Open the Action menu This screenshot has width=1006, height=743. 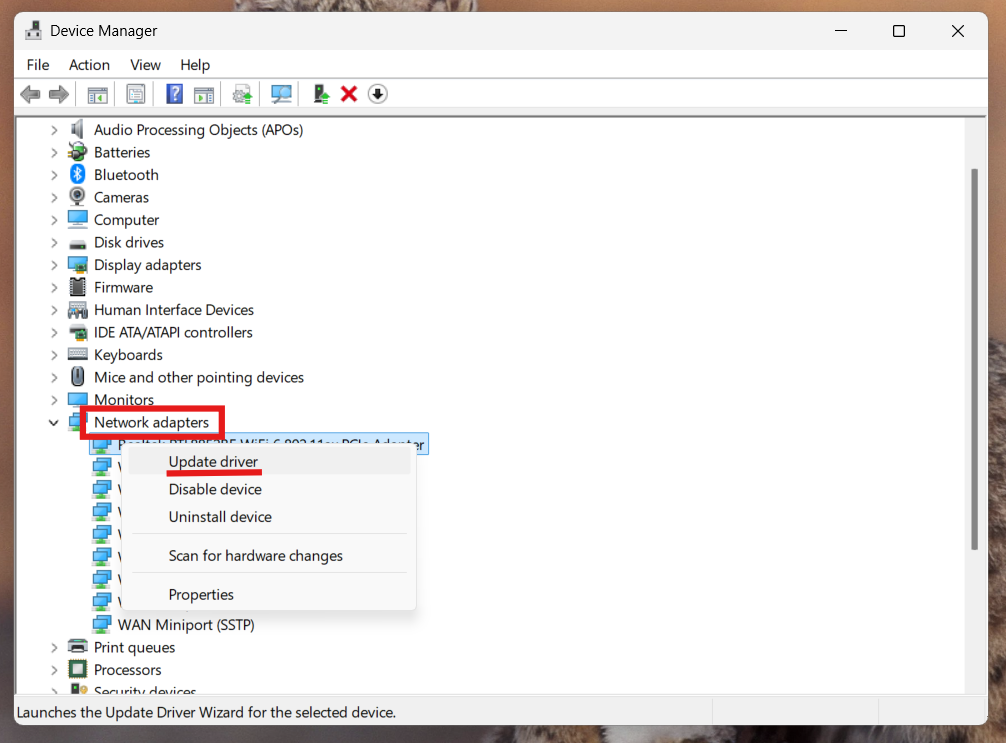(89, 64)
